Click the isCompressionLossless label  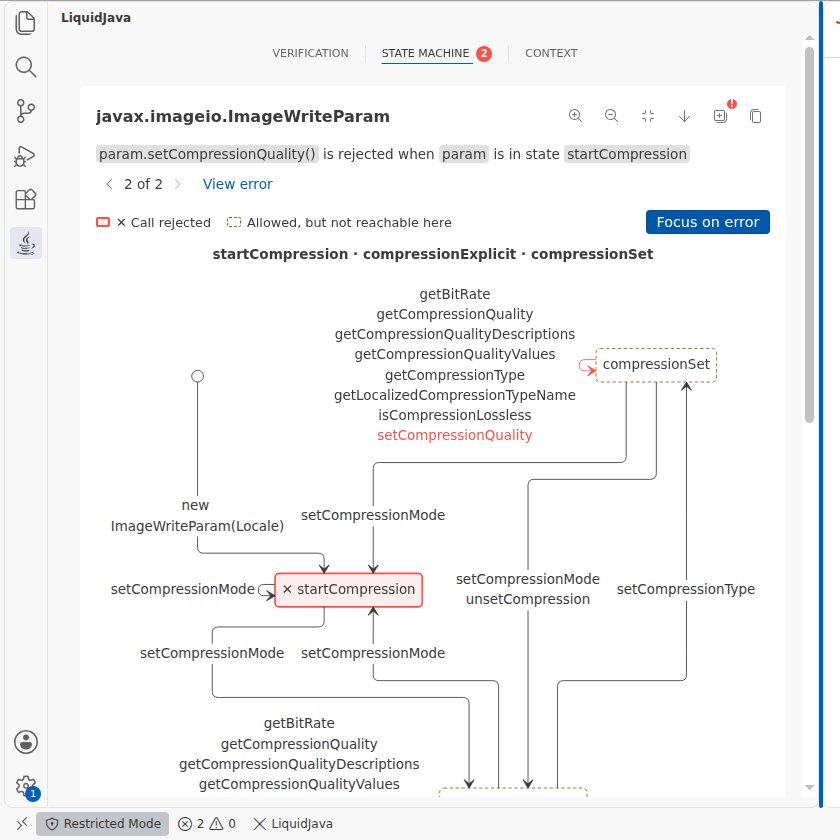point(454,415)
